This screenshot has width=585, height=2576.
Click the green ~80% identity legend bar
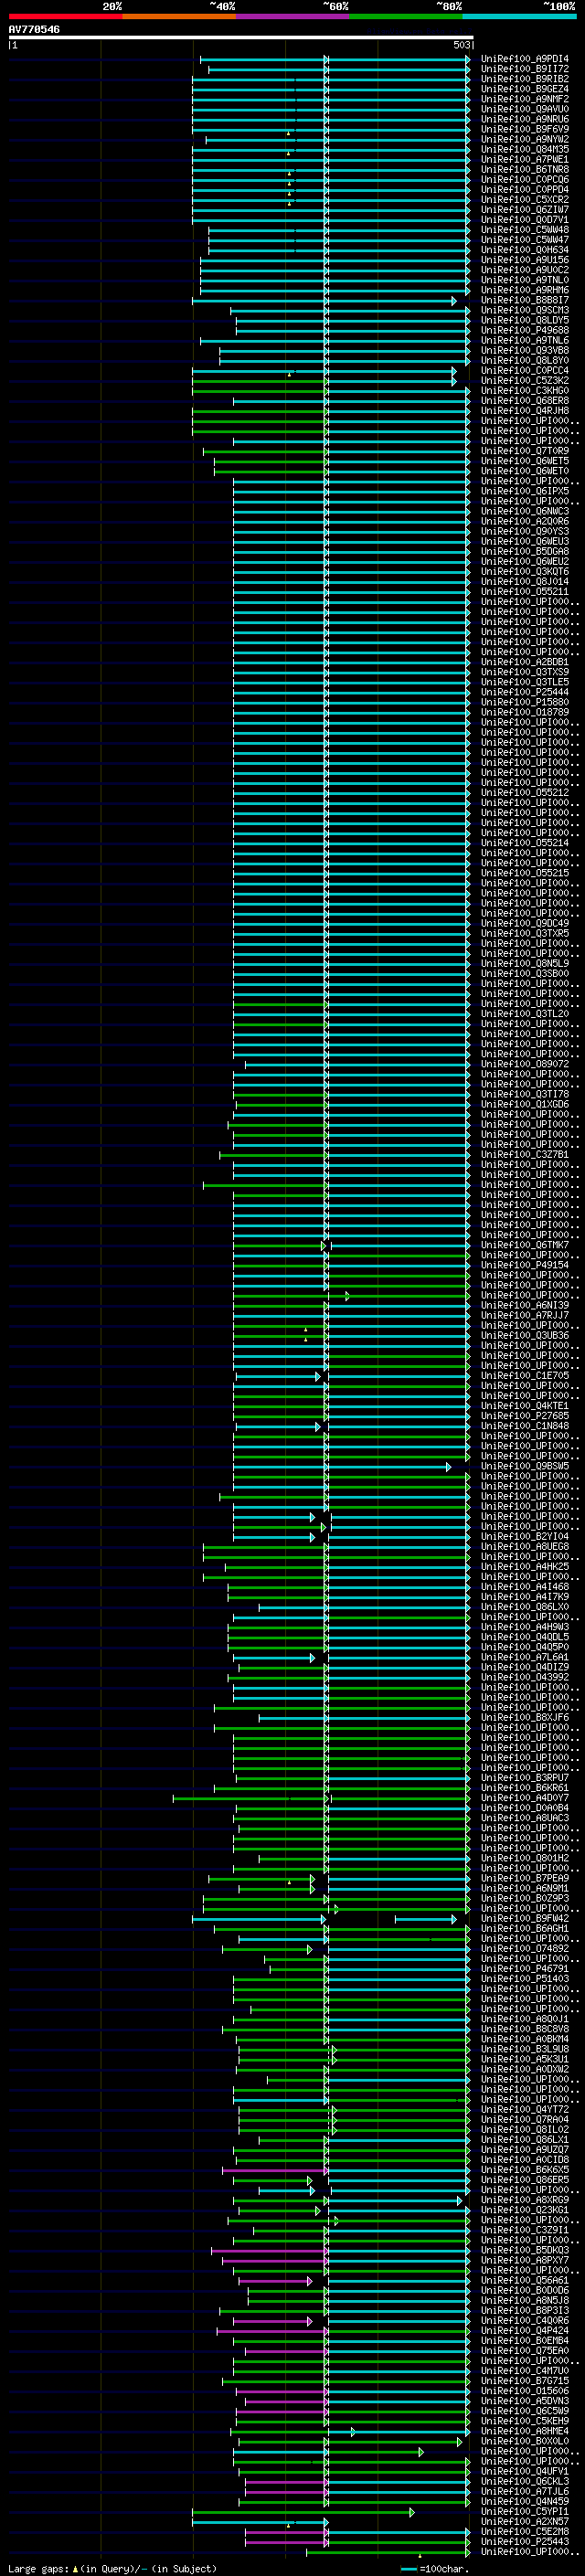406,16
